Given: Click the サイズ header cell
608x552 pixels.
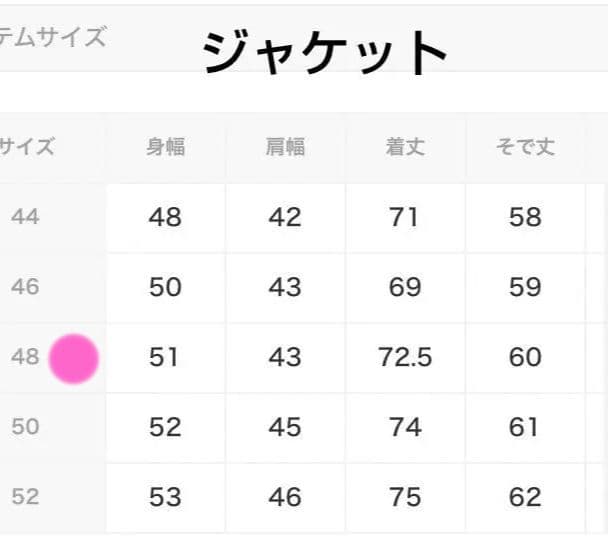Looking at the screenshot, I should pyautogui.click(x=26, y=148).
